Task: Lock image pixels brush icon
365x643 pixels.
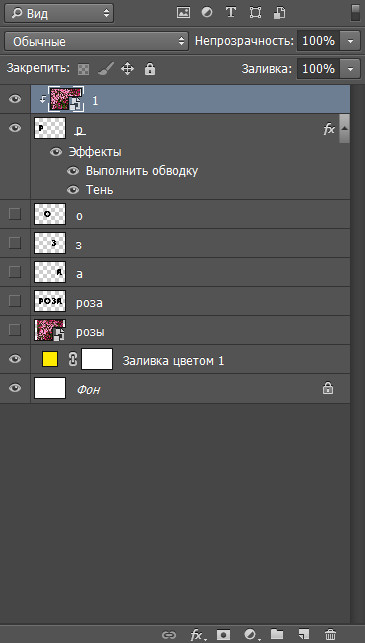Action: 106,69
